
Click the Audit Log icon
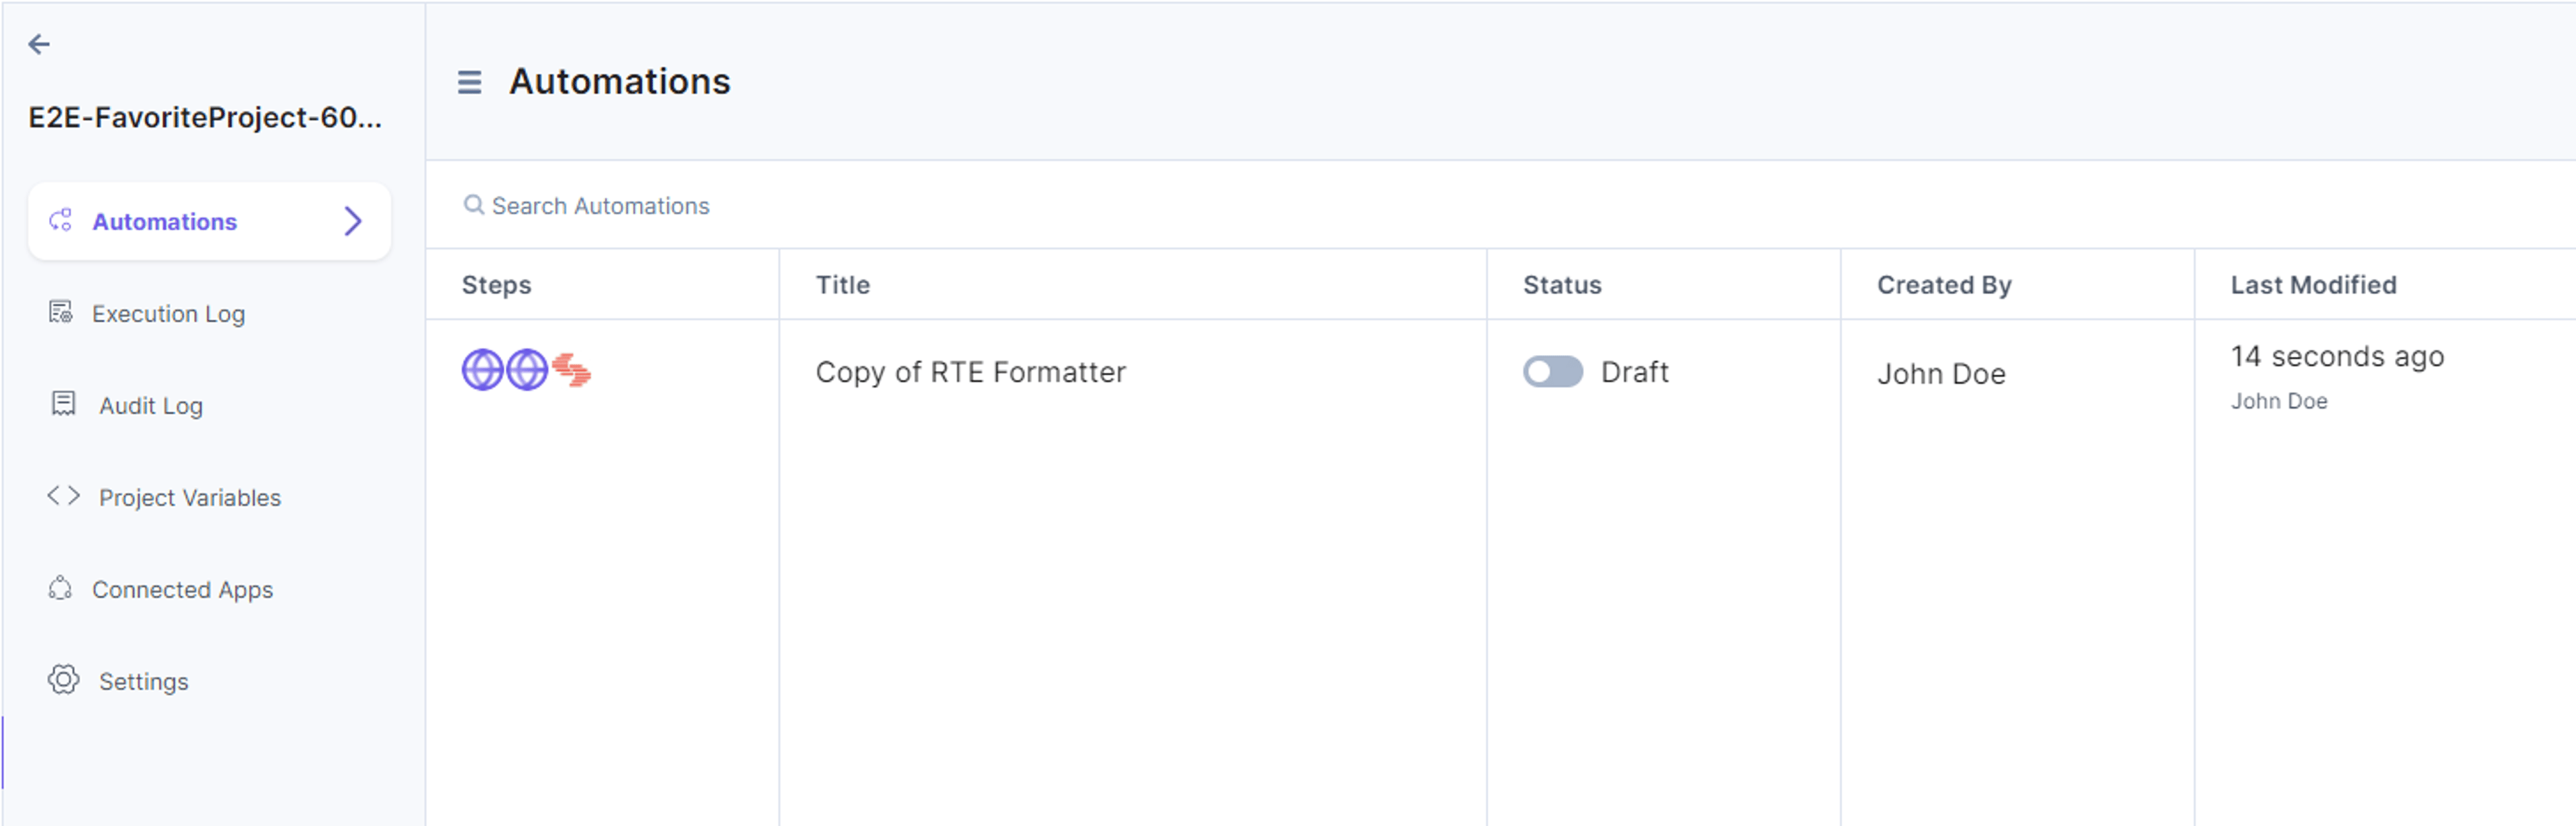63,404
